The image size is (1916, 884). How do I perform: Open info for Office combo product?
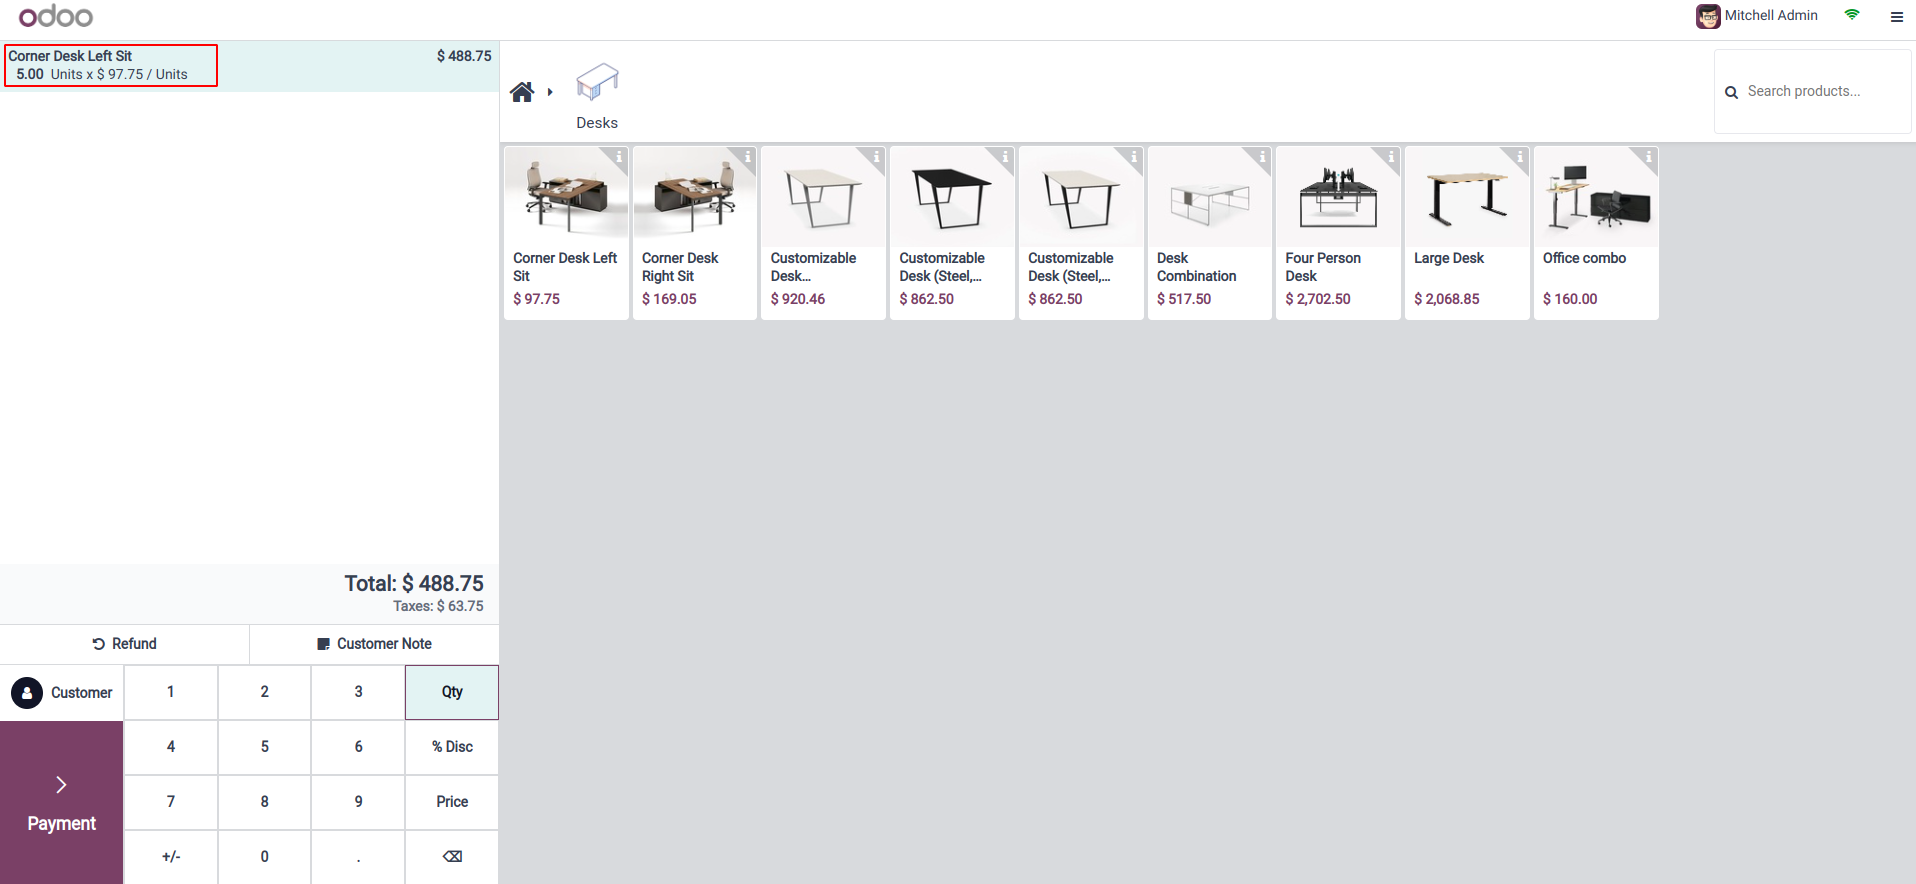[1648, 157]
